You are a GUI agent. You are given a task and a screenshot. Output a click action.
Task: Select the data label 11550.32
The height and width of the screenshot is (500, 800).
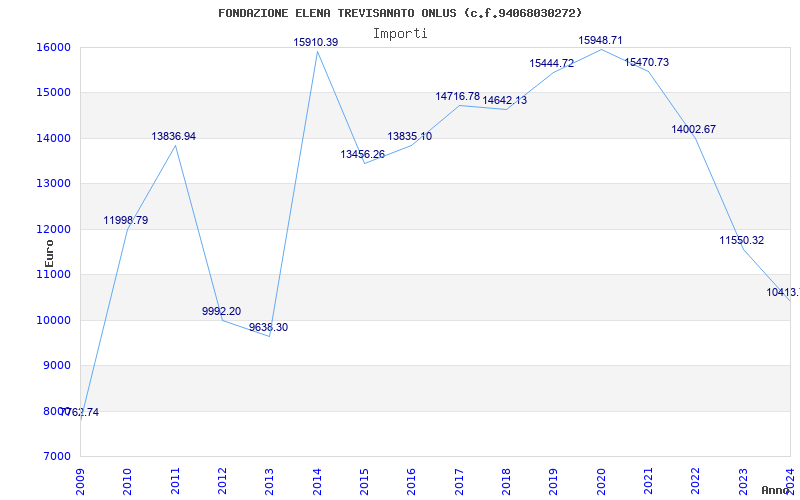click(x=742, y=240)
